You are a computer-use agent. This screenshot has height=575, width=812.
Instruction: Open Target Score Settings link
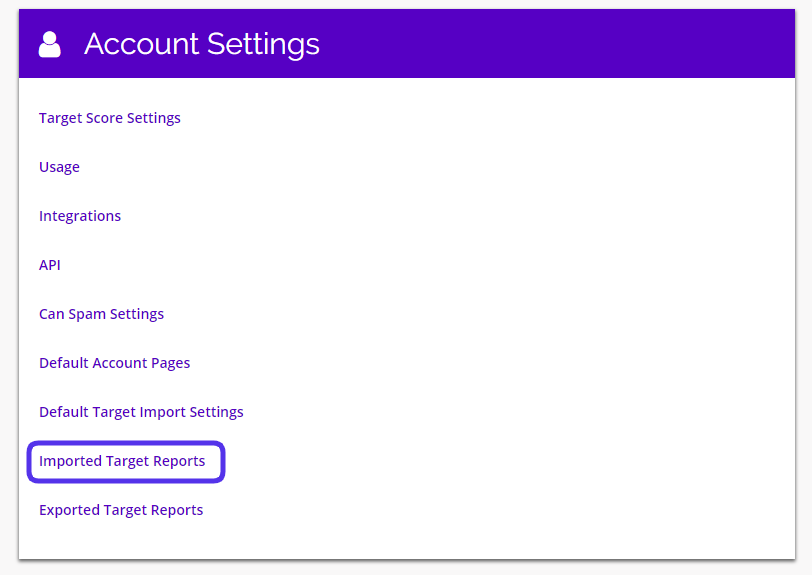110,118
